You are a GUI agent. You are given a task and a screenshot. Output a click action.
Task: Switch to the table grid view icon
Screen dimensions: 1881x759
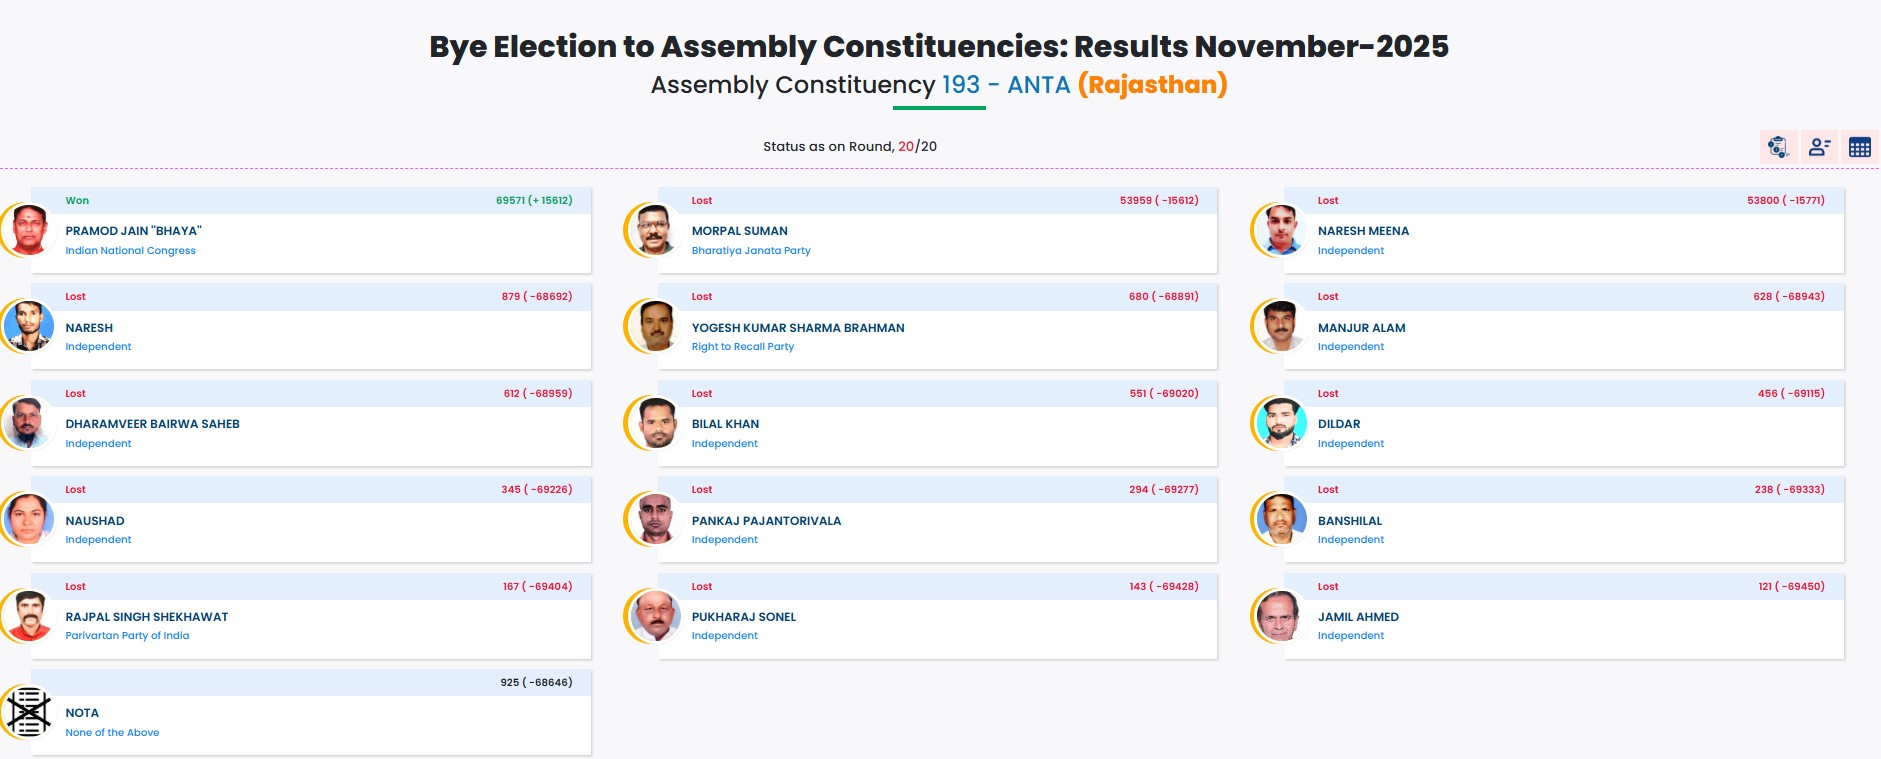coord(1859,147)
